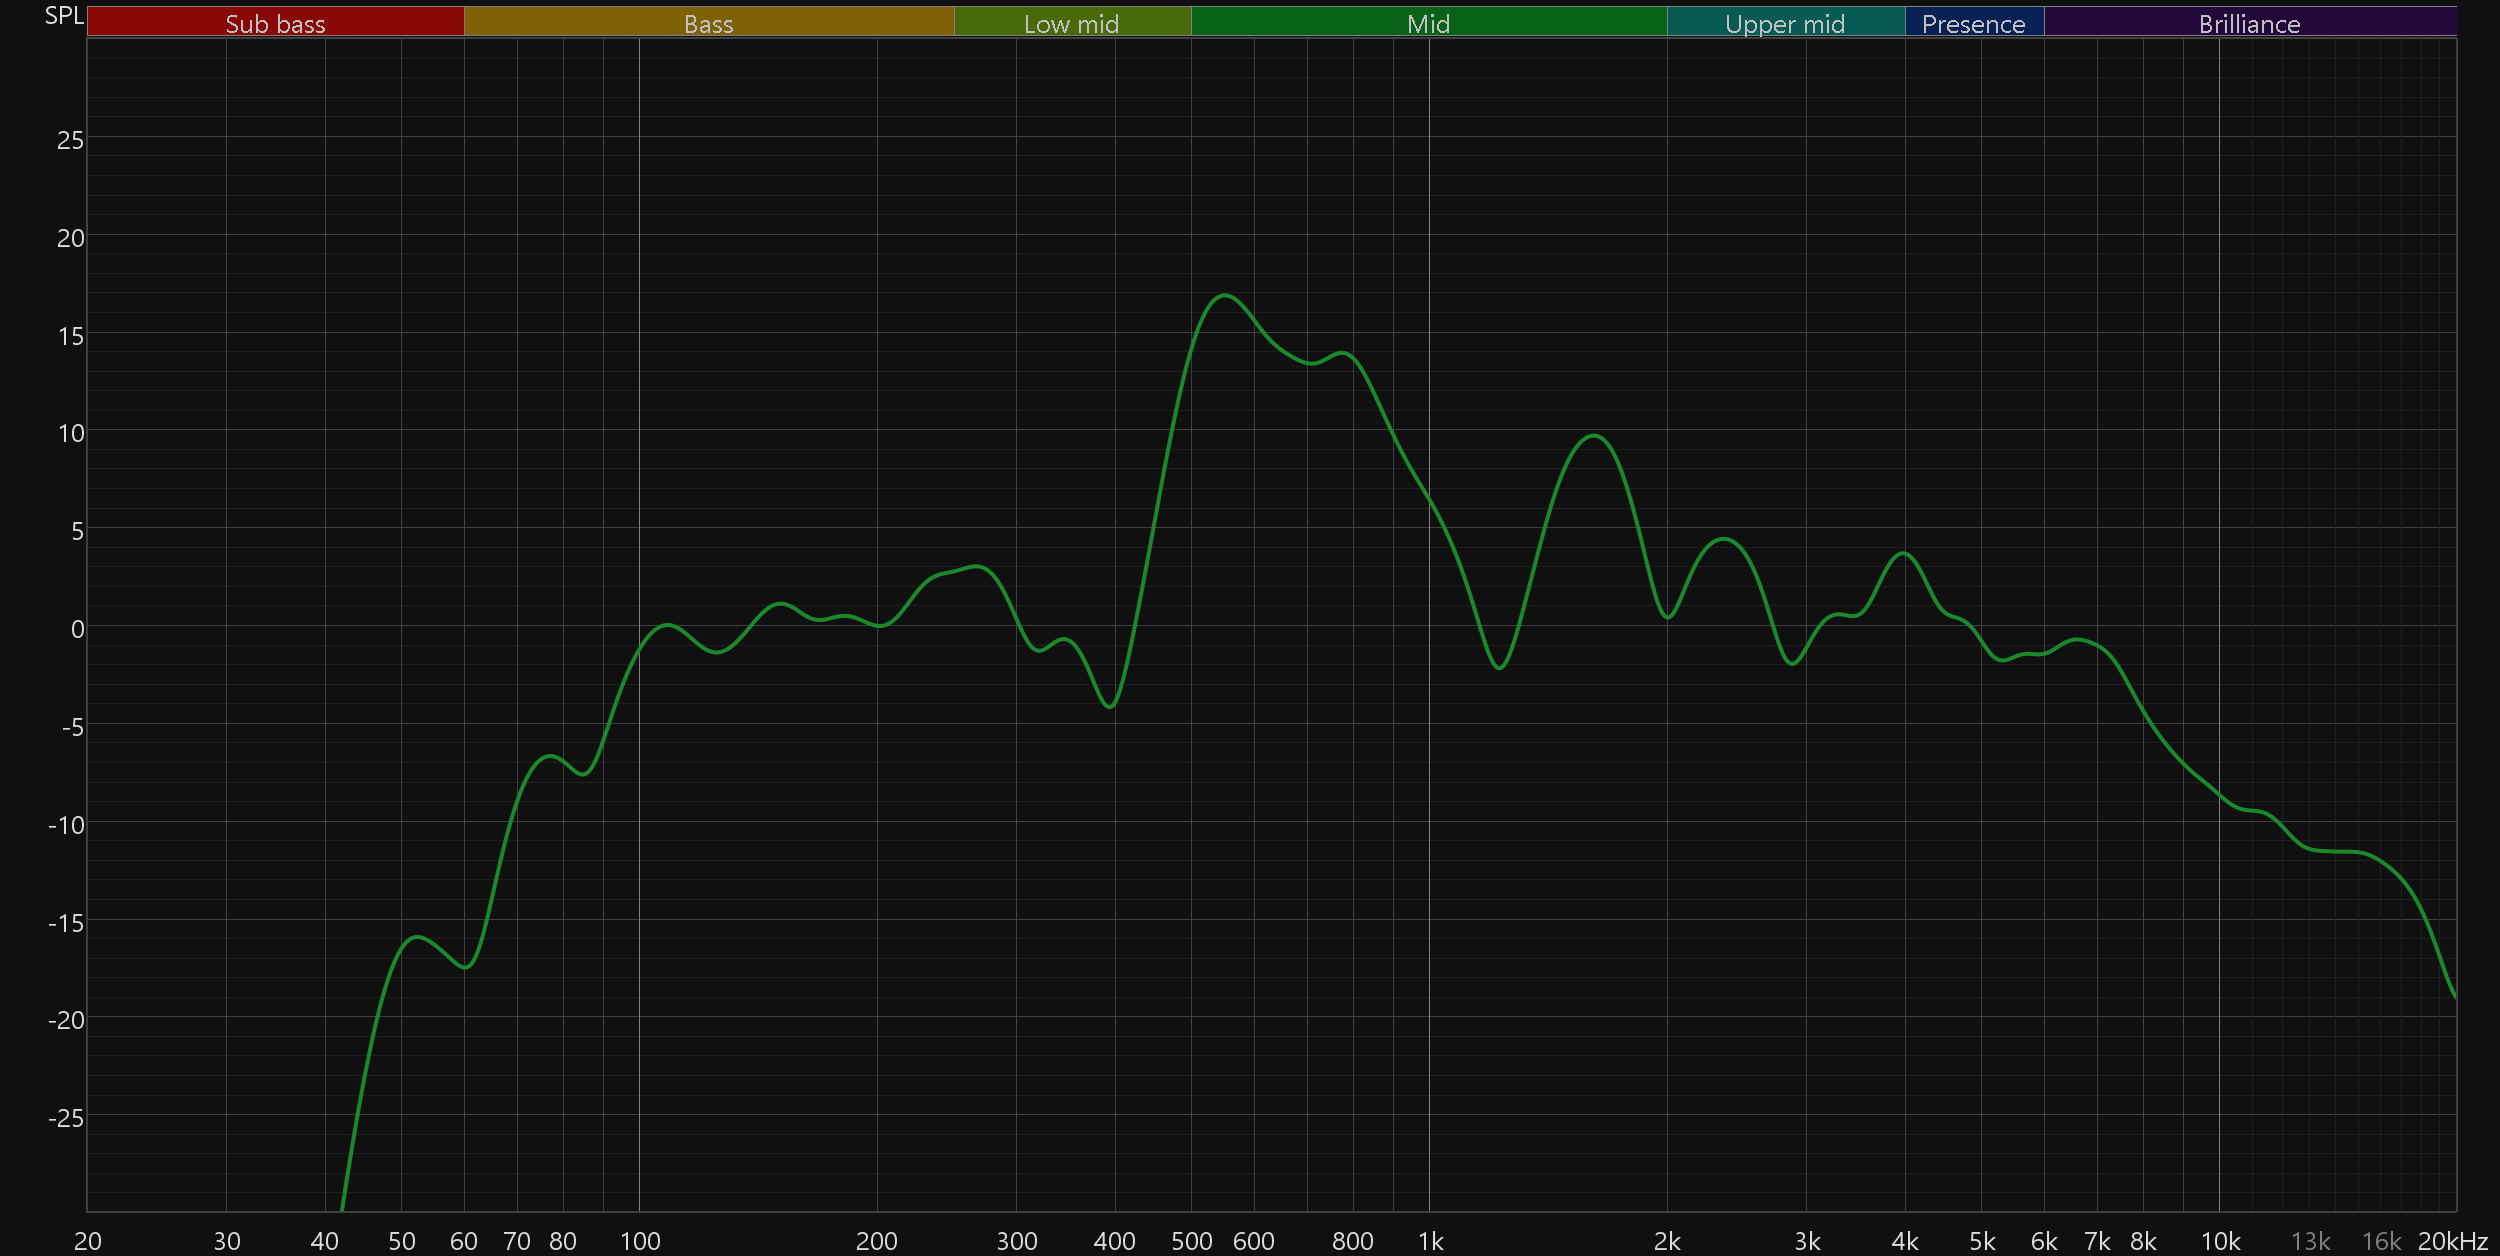
Task: Click the 100 Hz axis label
Action: pyautogui.click(x=640, y=1241)
